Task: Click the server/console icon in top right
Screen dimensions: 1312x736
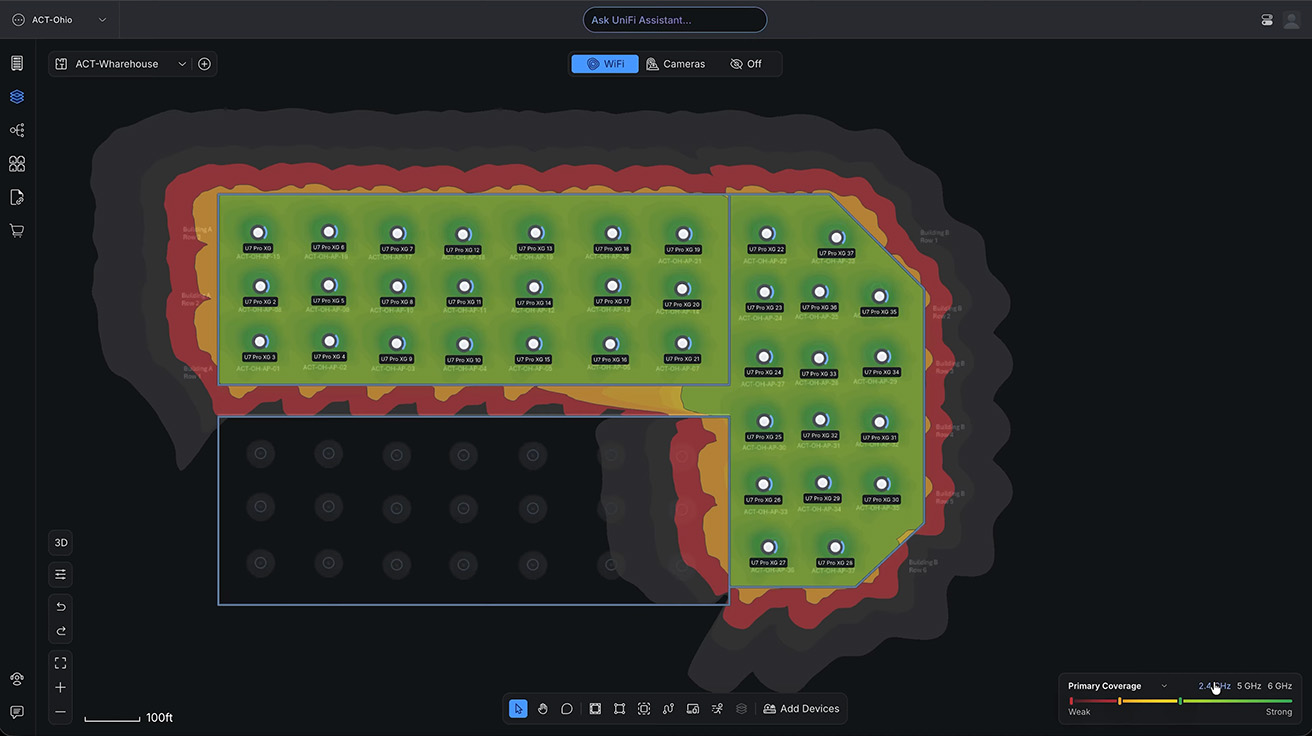Action: [x=1267, y=20]
